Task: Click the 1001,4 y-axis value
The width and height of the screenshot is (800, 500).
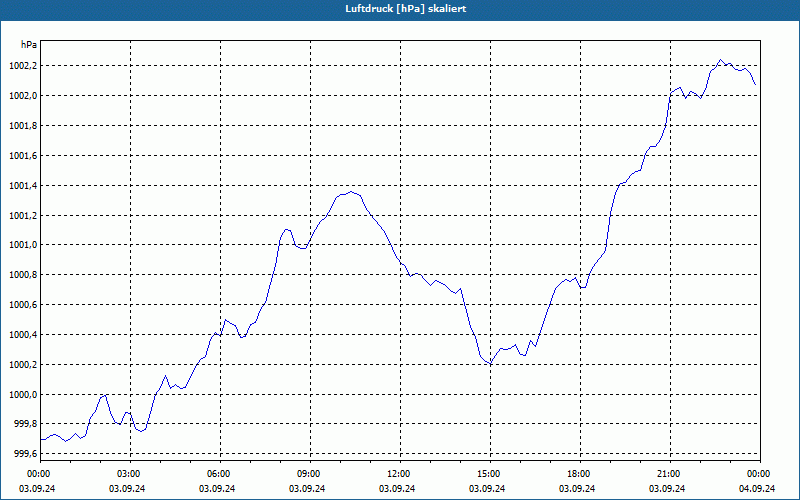Action: pyautogui.click(x=23, y=186)
